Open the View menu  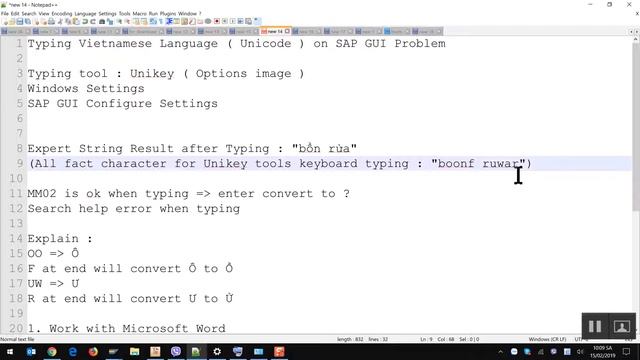pyautogui.click(x=44, y=13)
